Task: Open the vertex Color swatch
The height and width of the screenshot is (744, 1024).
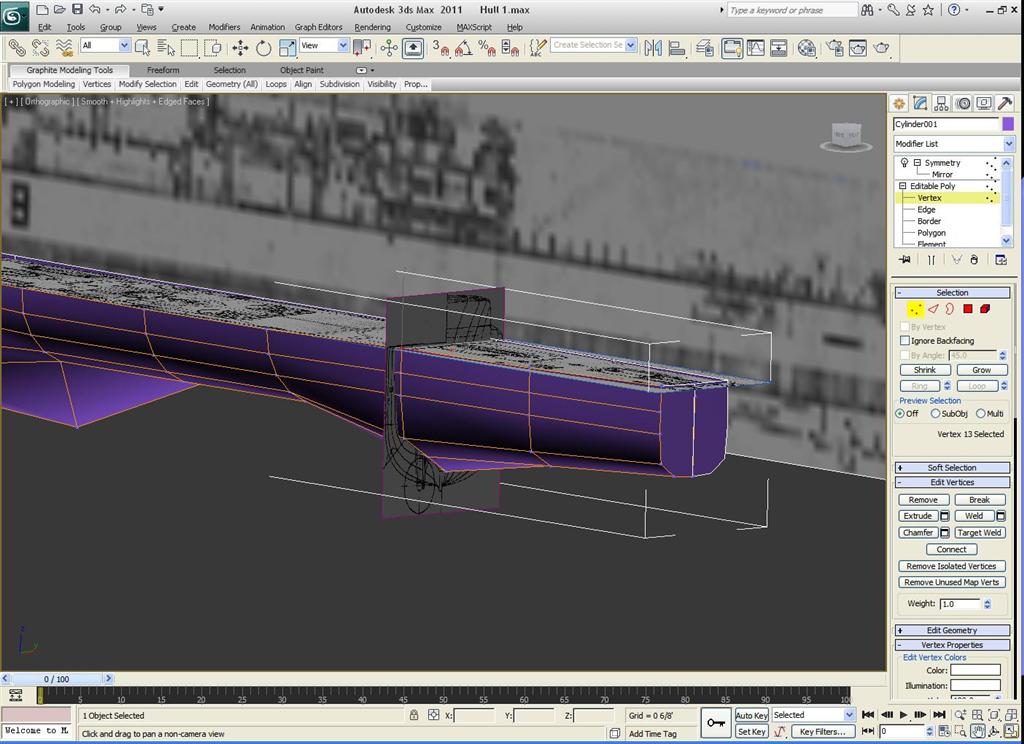Action: coord(975,670)
